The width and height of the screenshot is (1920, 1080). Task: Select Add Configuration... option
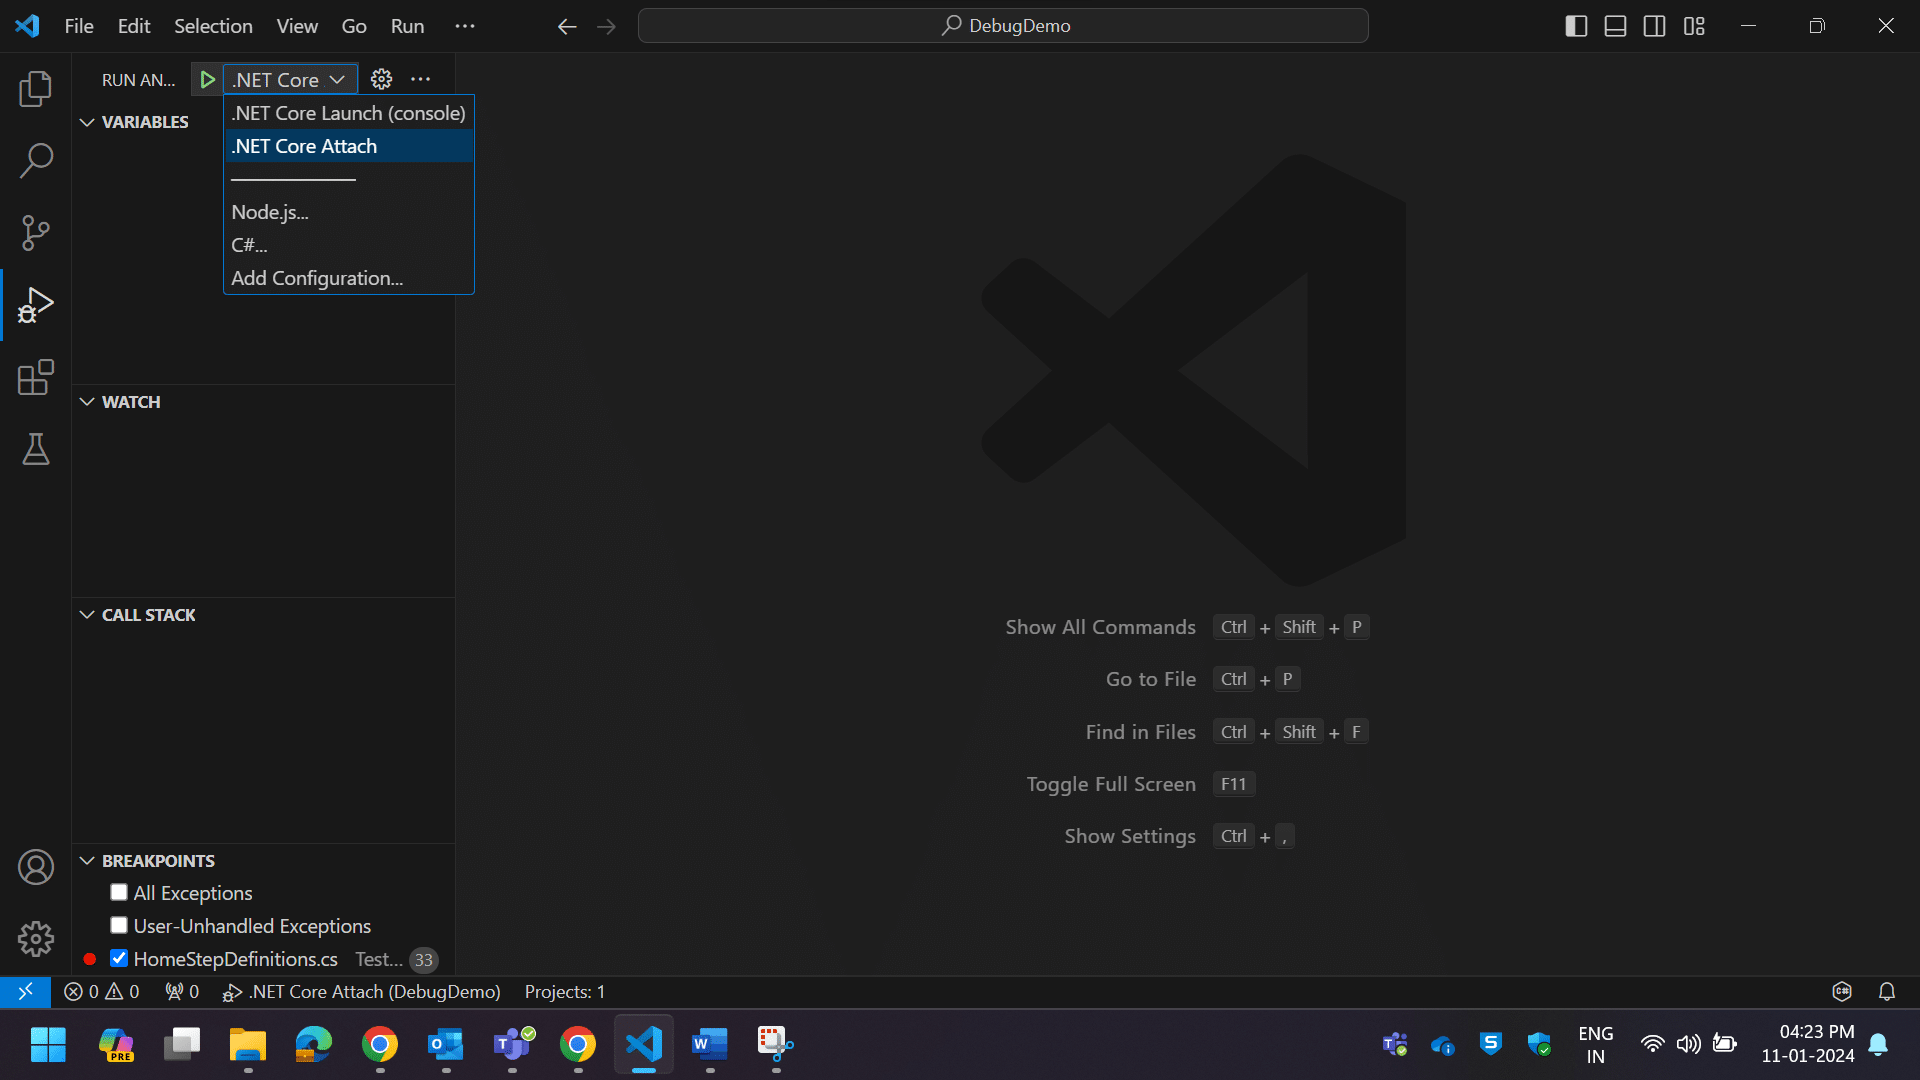[348, 278]
